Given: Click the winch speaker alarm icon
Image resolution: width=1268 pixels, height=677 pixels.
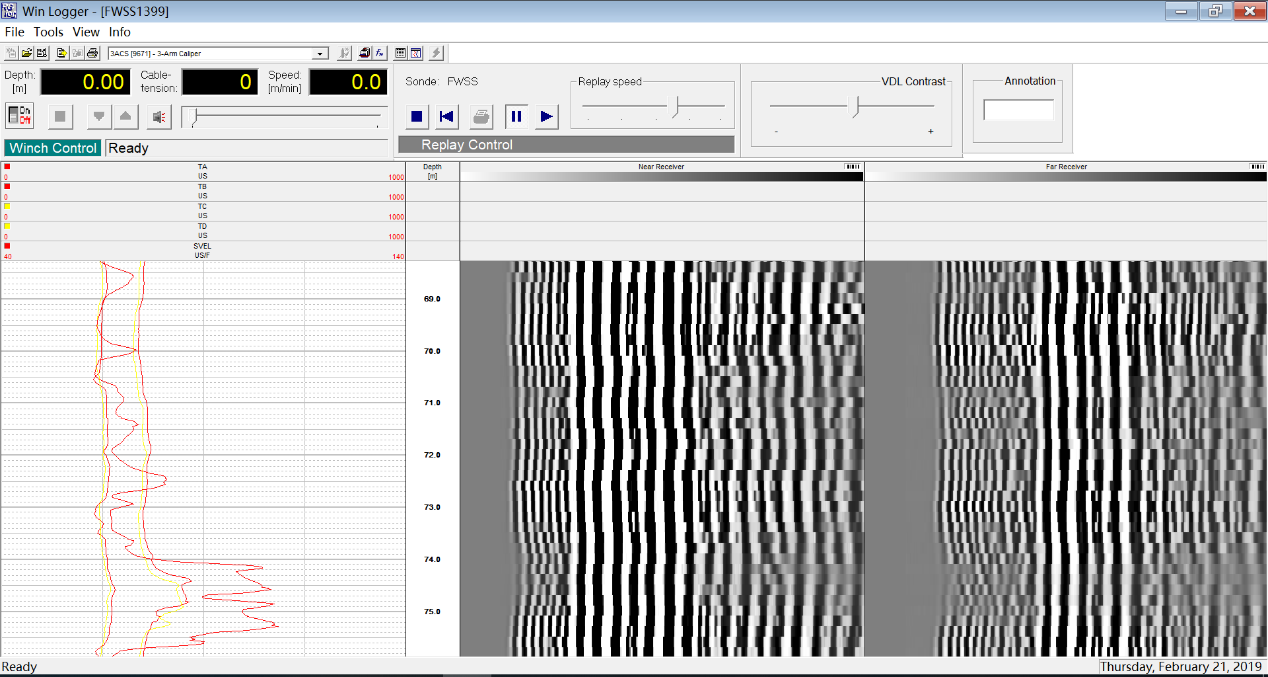Looking at the screenshot, I should [158, 117].
